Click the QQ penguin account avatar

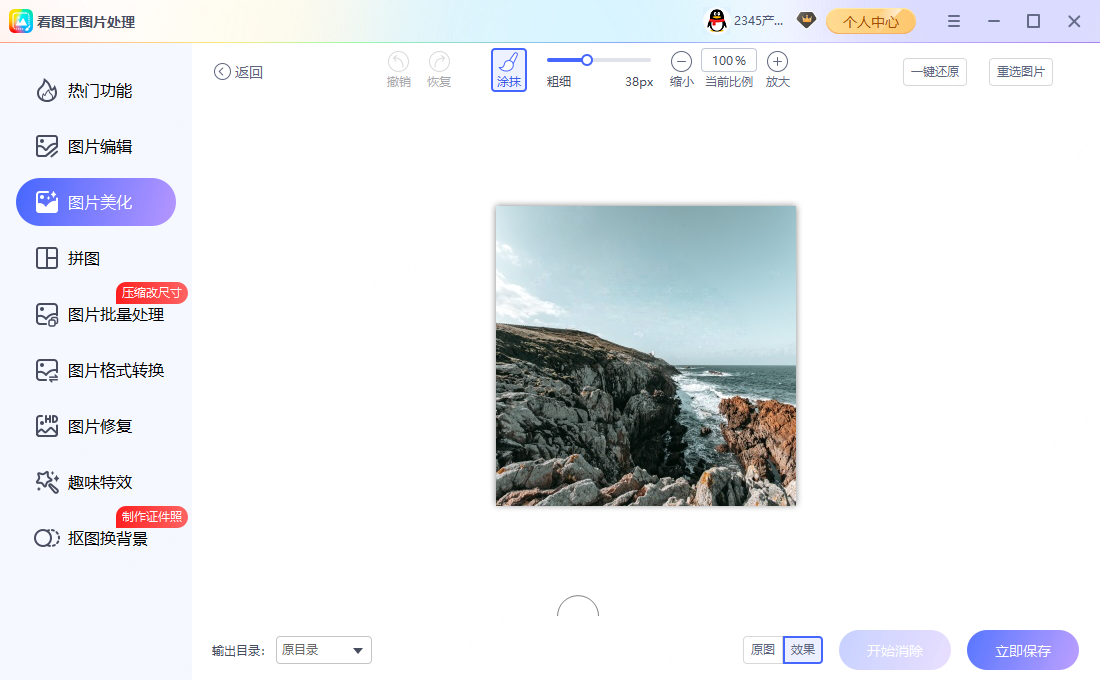click(716, 21)
